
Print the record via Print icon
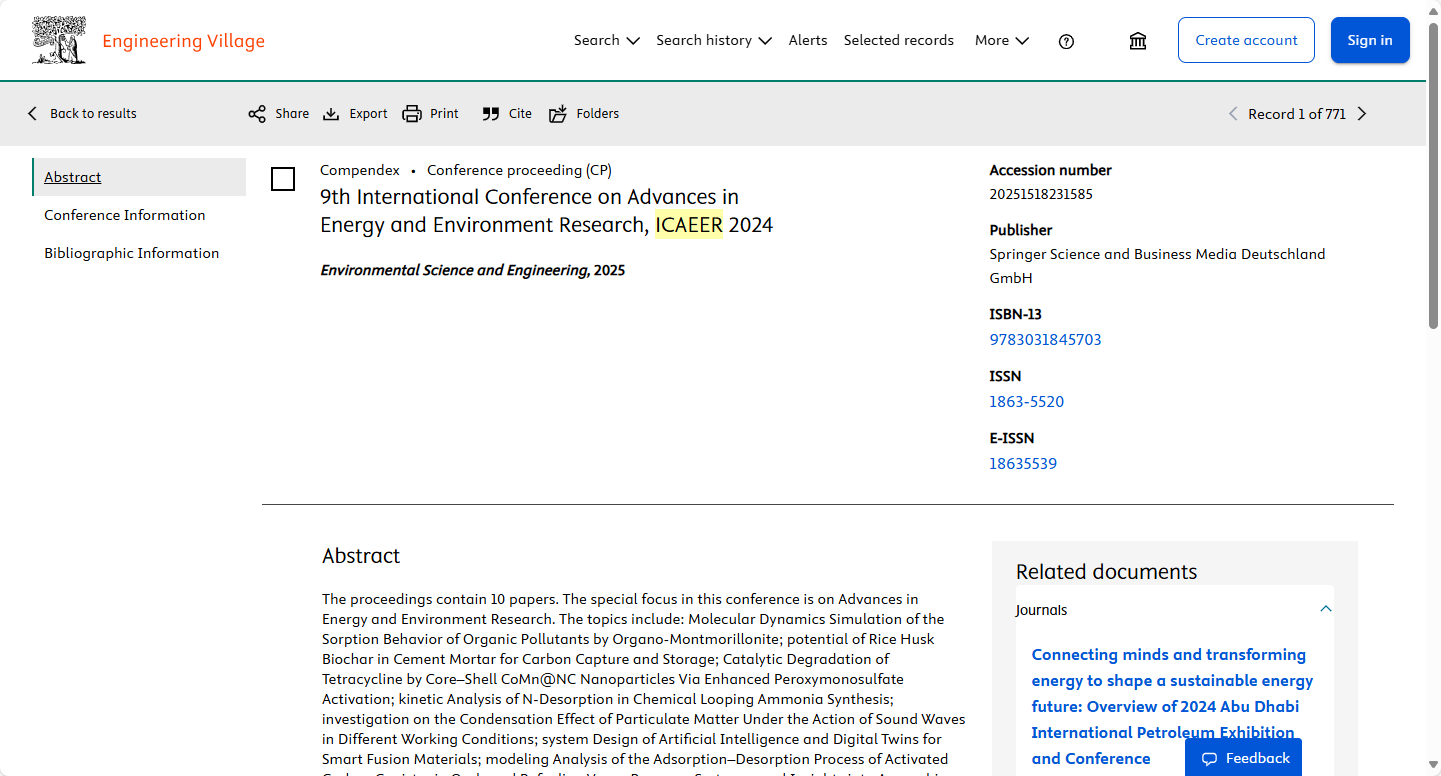[x=412, y=114]
